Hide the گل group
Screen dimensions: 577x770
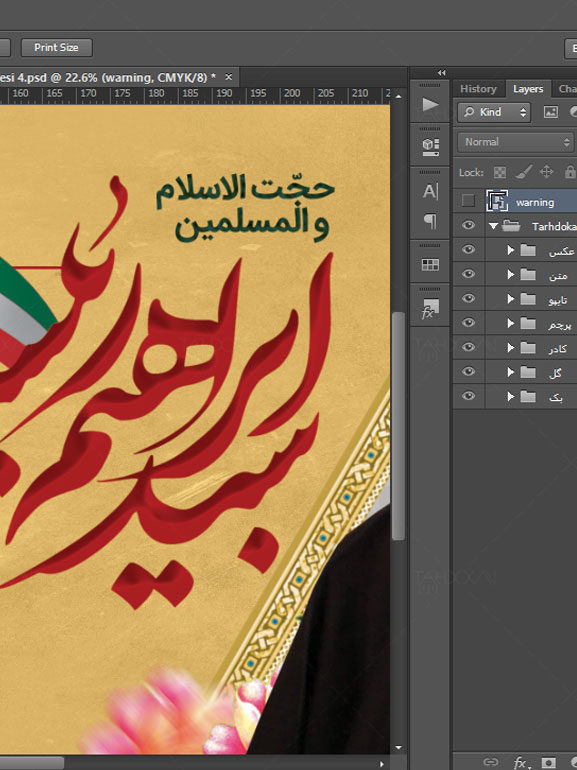pos(468,371)
